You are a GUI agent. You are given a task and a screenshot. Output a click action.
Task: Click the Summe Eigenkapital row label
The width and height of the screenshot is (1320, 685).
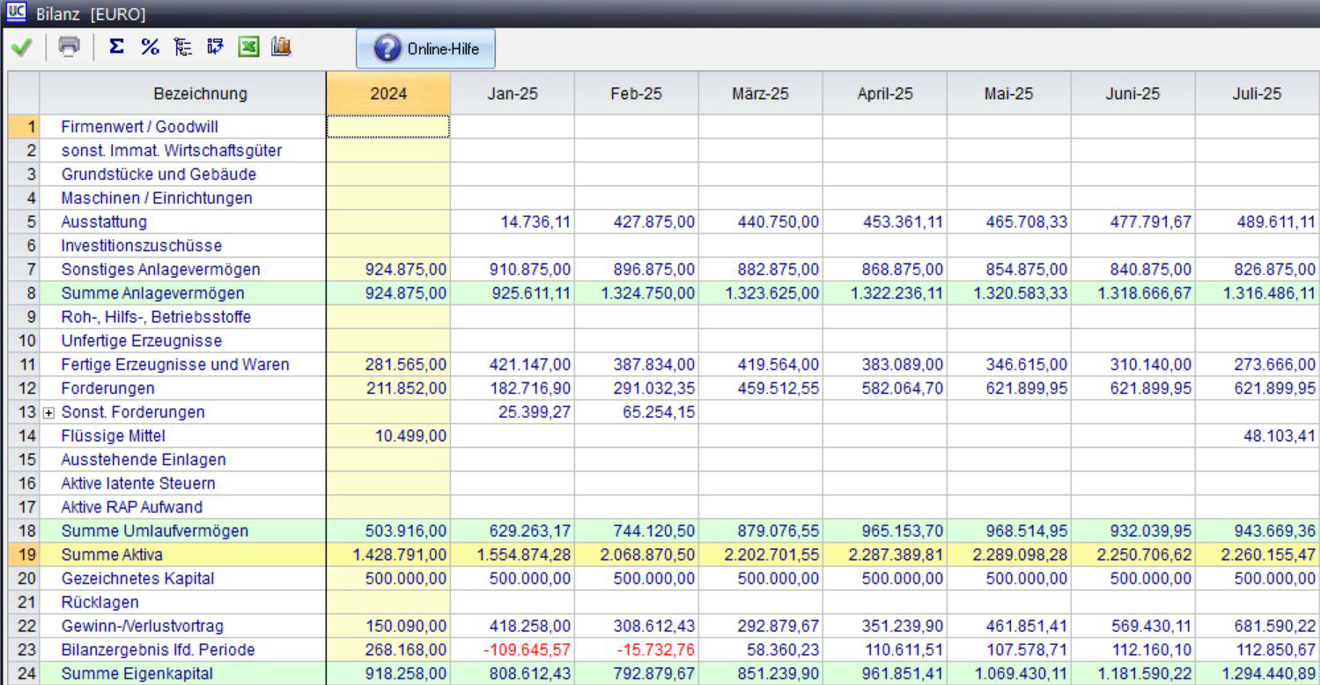(137, 674)
